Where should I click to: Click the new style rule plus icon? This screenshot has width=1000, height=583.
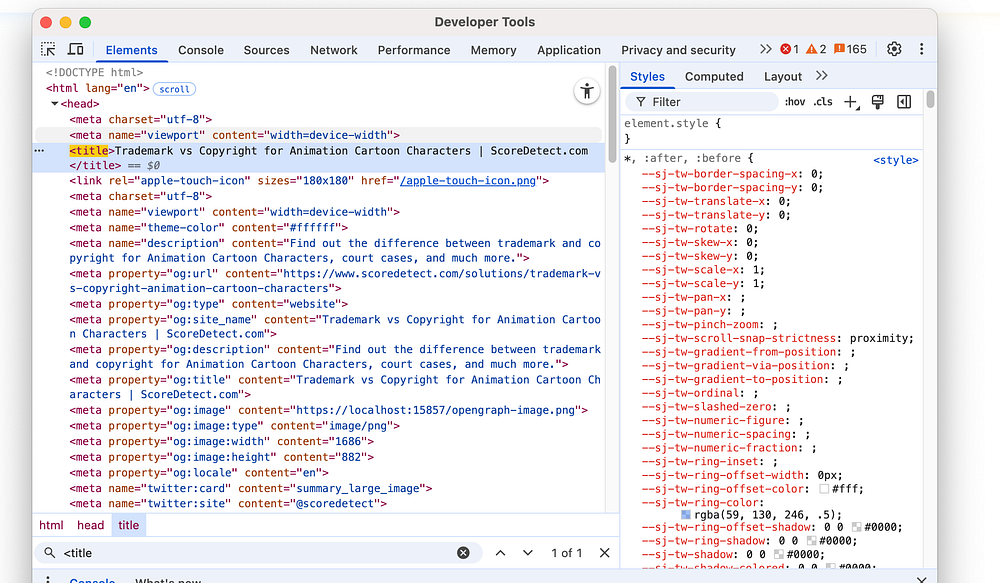850,102
